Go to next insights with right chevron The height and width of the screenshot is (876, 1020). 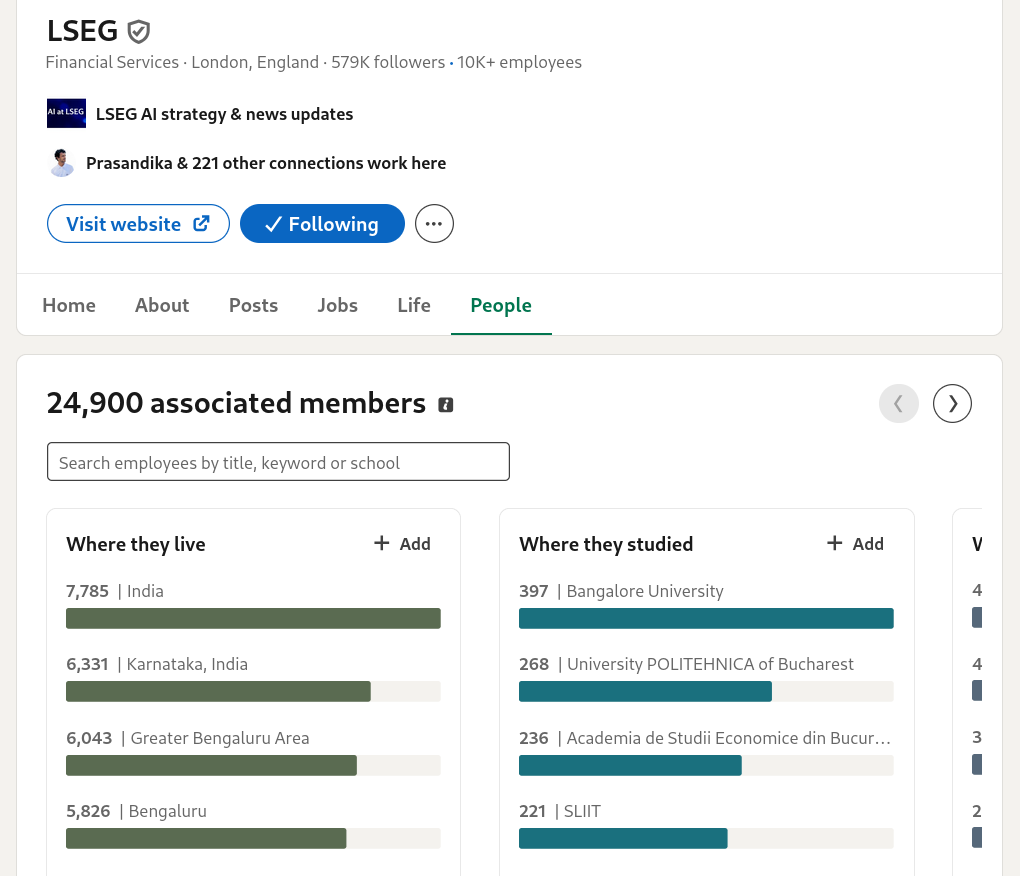coord(952,403)
